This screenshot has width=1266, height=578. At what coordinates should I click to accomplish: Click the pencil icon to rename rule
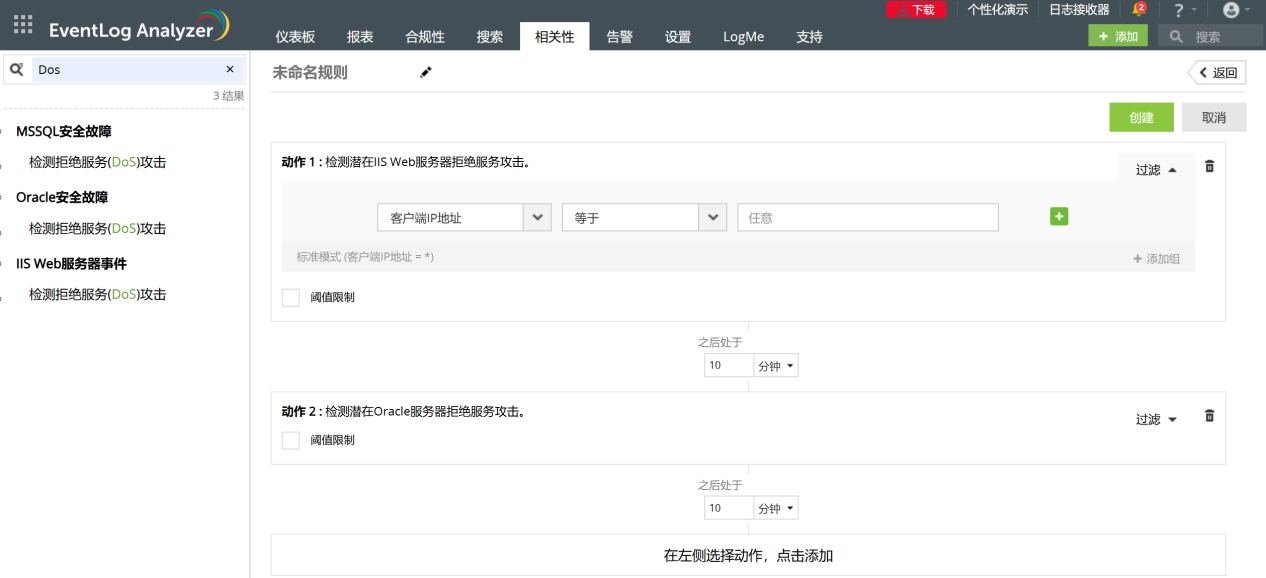pyautogui.click(x=426, y=72)
